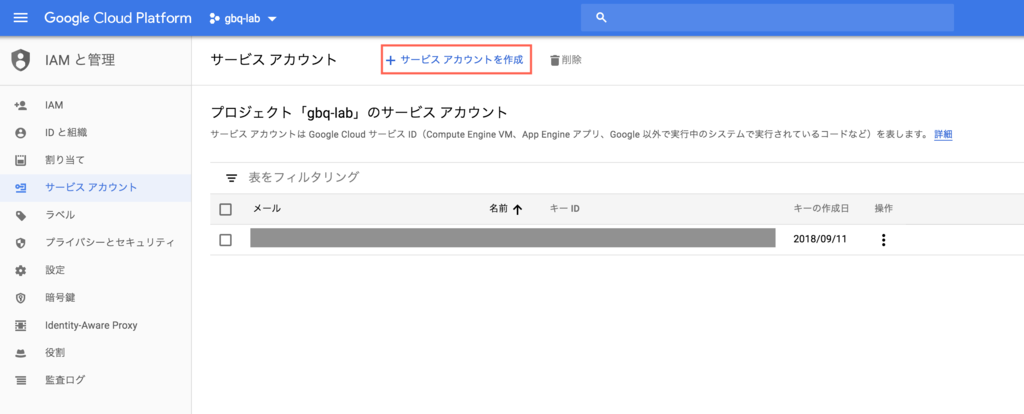Click サービス アカウントを作成 button
The image size is (1024, 414).
point(456,60)
